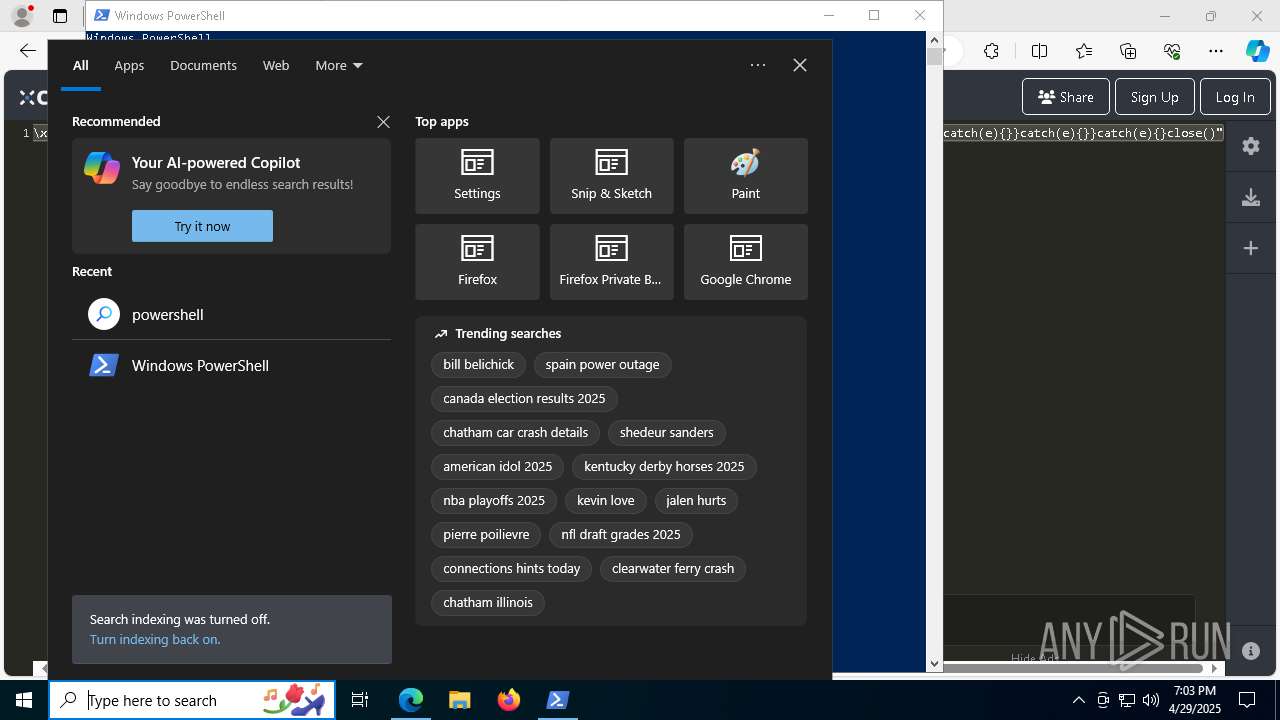The image size is (1280, 720).
Task: Search trending 'chatham illinois'
Action: coord(488,603)
